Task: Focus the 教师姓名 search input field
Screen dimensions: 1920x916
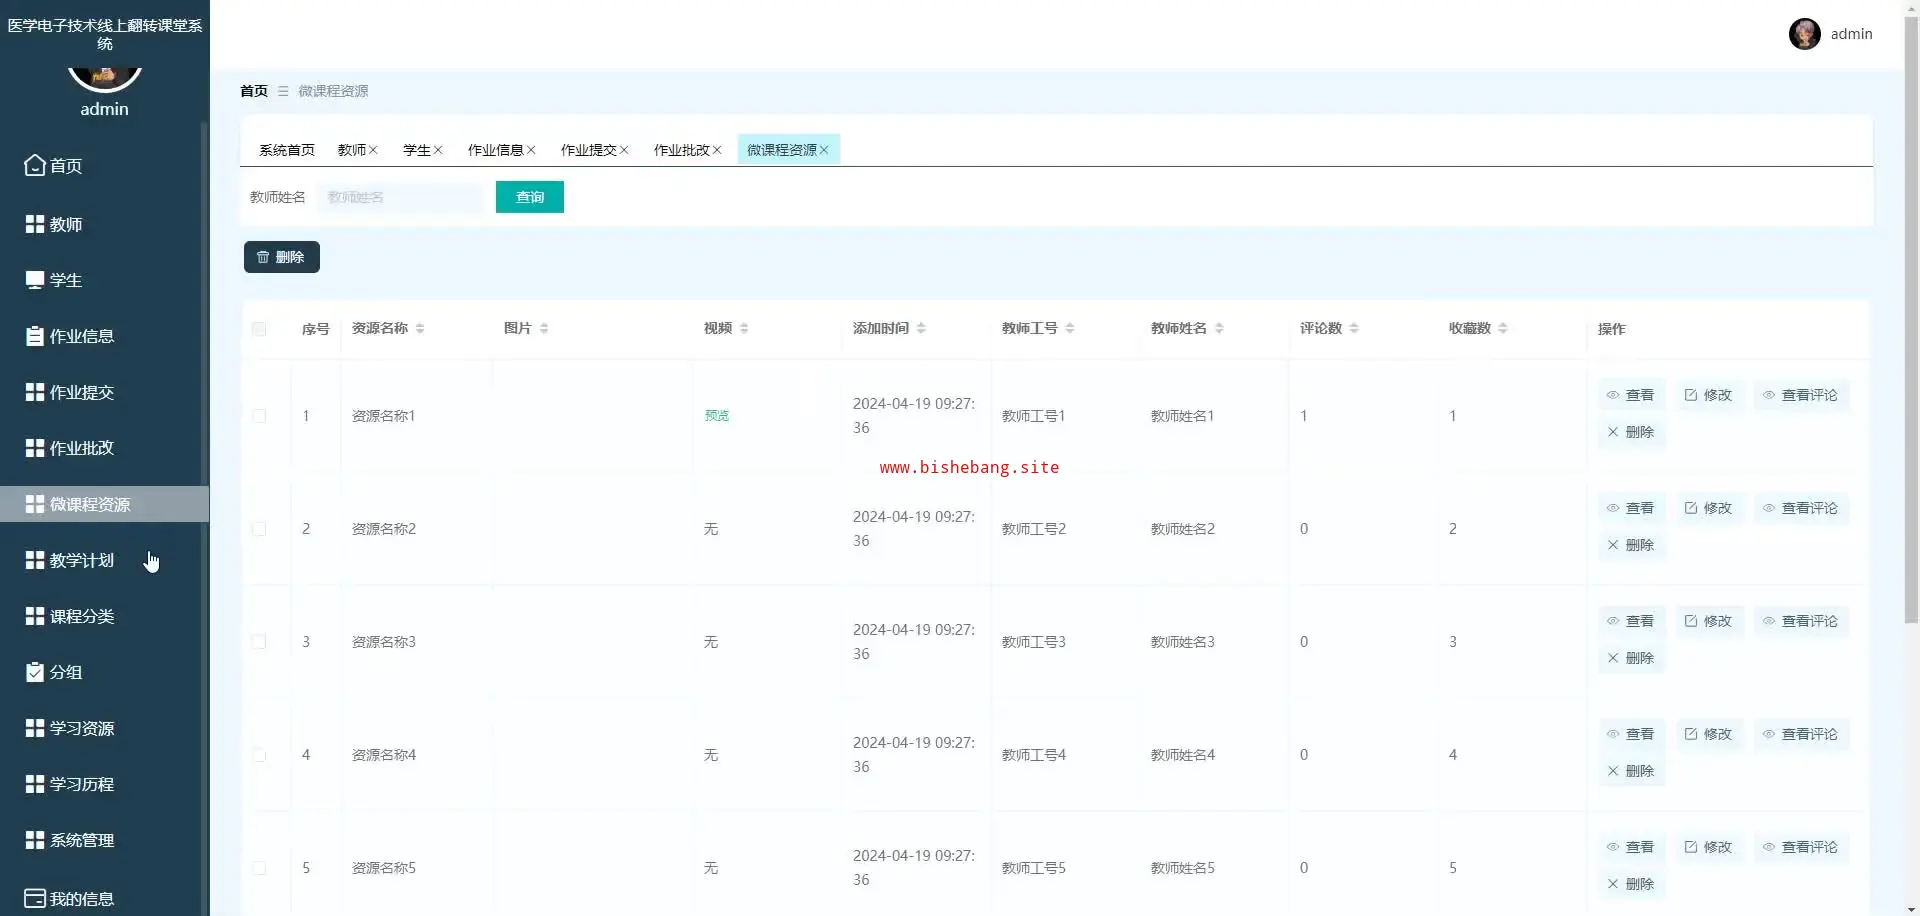Action: tap(400, 198)
